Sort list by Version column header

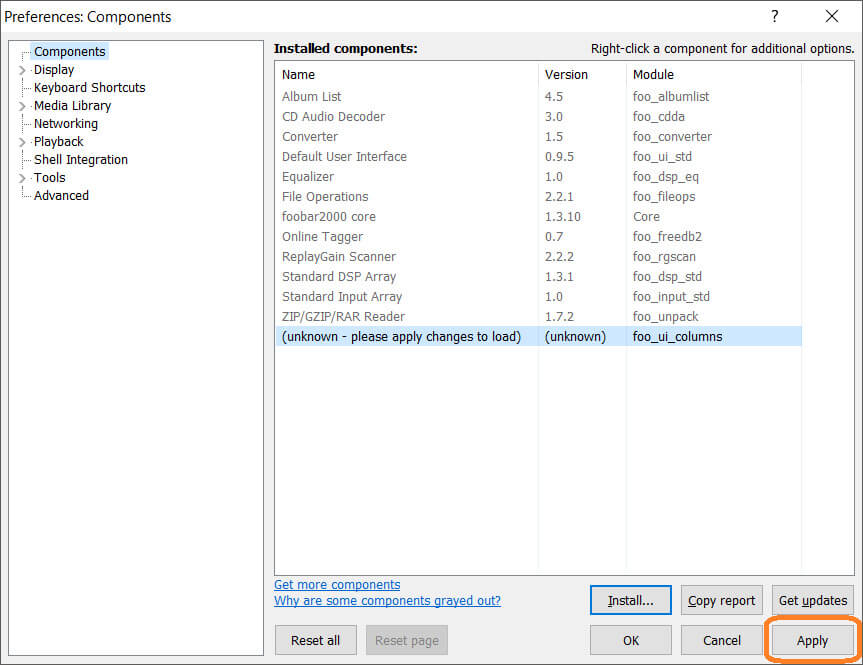582,74
